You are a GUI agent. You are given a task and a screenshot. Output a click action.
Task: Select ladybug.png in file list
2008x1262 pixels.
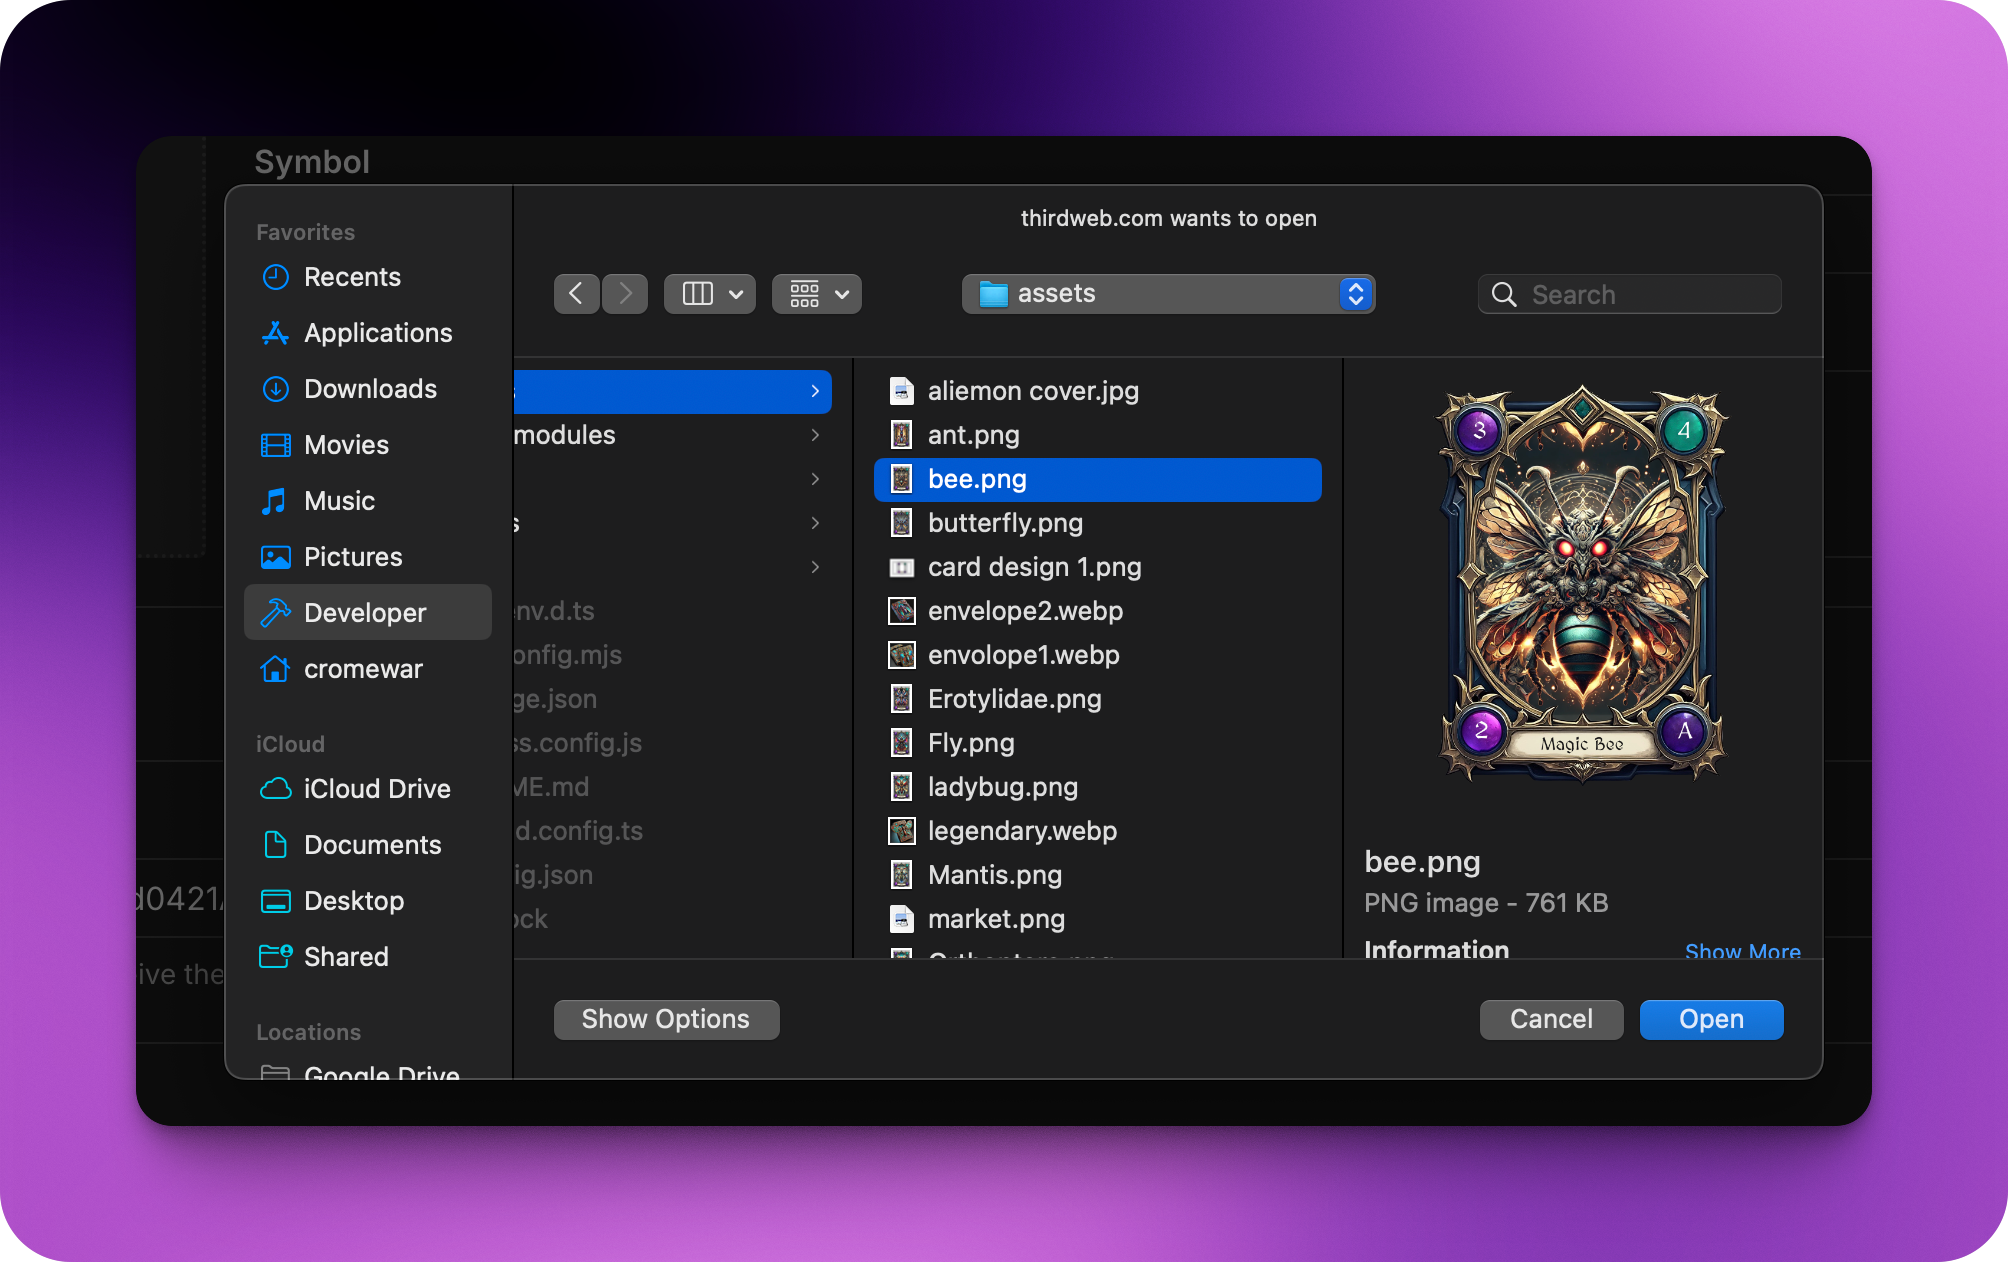1002,787
